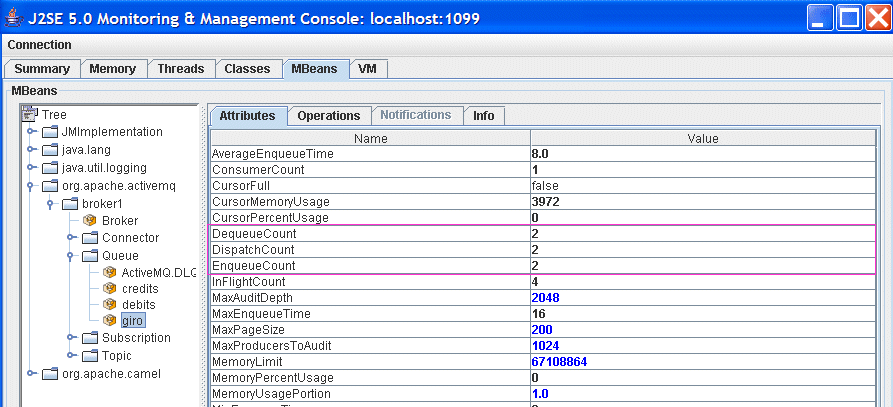893x407 pixels.
Task: Collapse the Queue folder node
Action: [71, 255]
